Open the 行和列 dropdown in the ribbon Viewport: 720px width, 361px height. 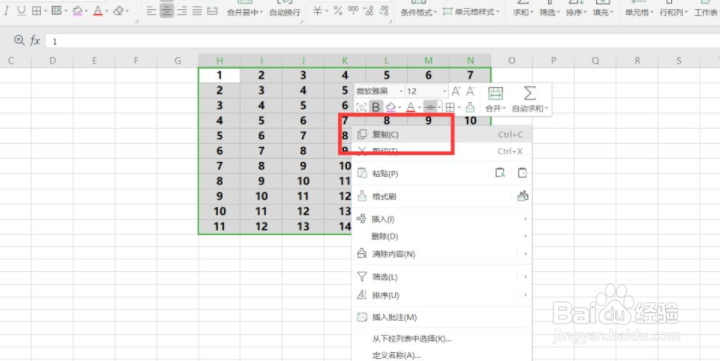coord(674,12)
